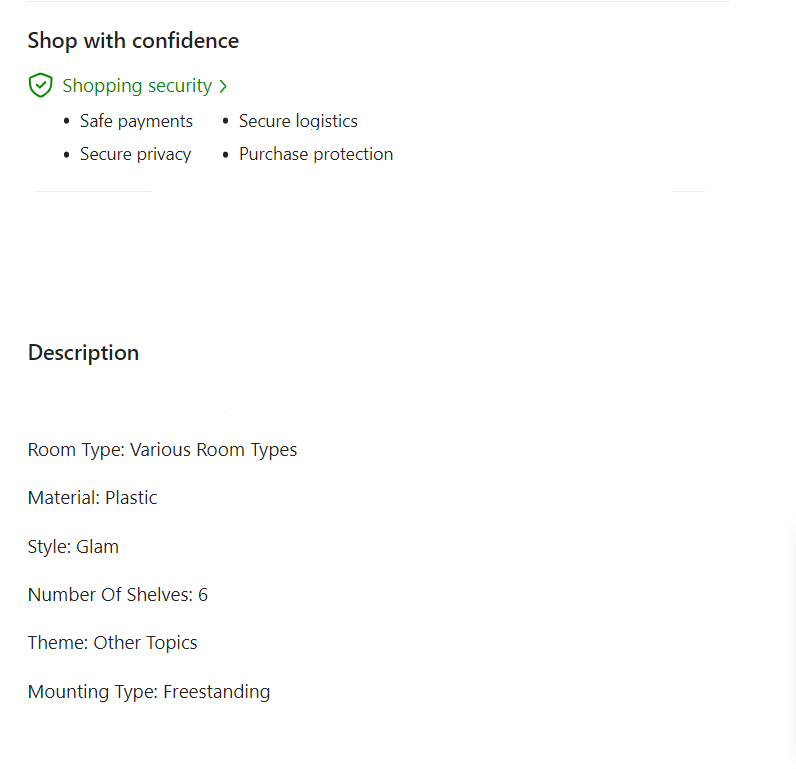Click the Secure privacy bullet item
Image resolution: width=796 pixels, height=769 pixels.
tap(135, 154)
